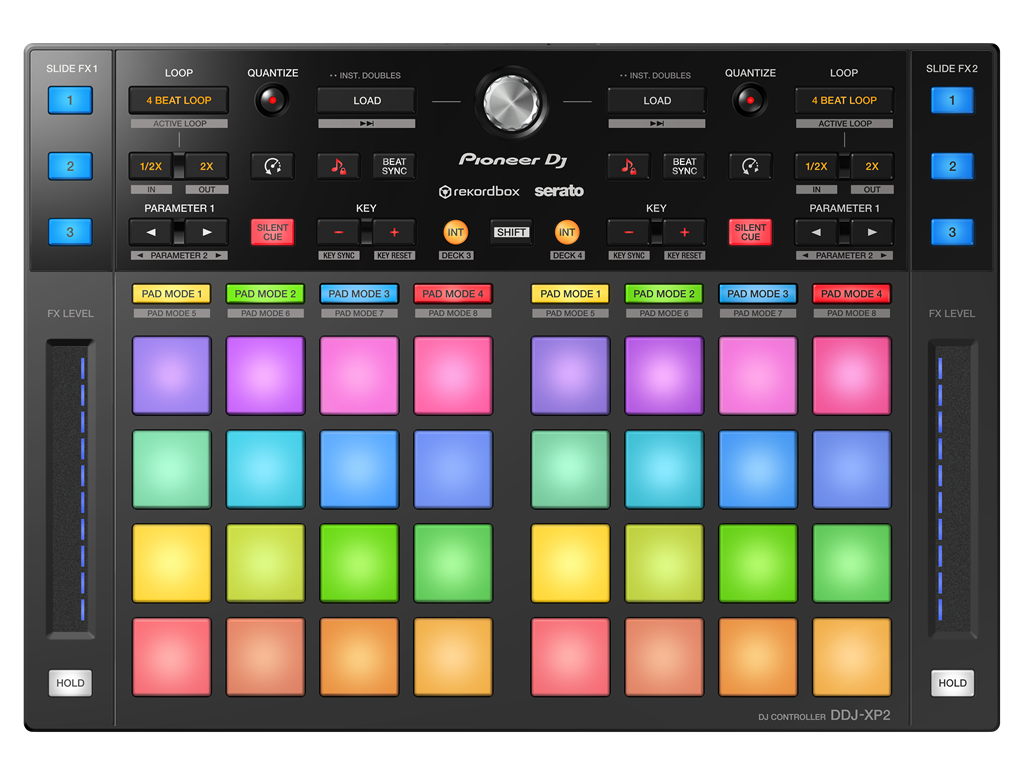This screenshot has height=768, width=1024.
Task: Enable QUANTIZE on the left deck
Action: click(x=271, y=100)
